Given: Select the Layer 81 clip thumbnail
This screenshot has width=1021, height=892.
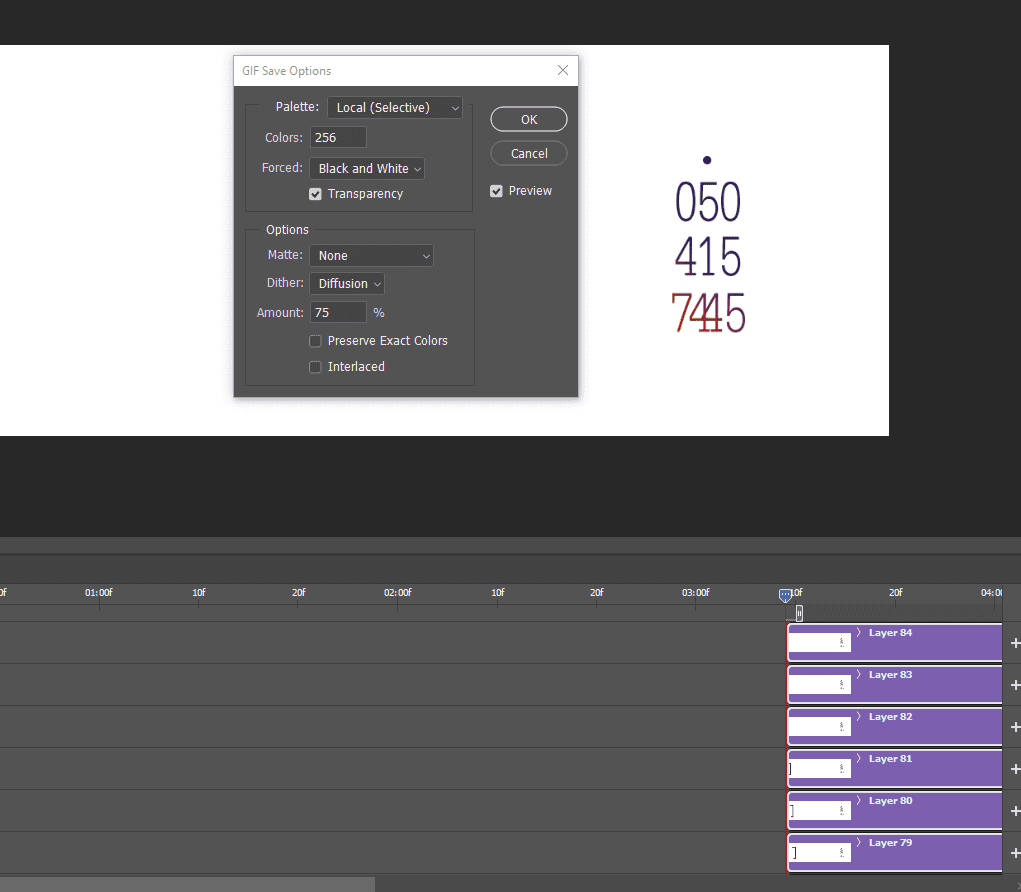Looking at the screenshot, I should click(x=820, y=769).
